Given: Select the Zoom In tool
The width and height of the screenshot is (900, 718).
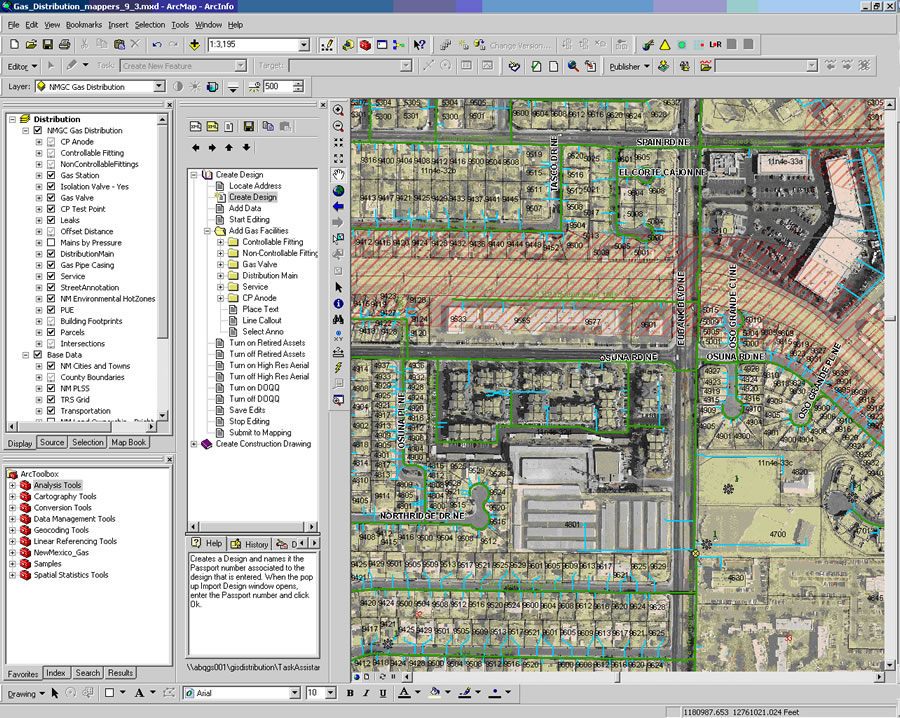Looking at the screenshot, I should tap(338, 111).
